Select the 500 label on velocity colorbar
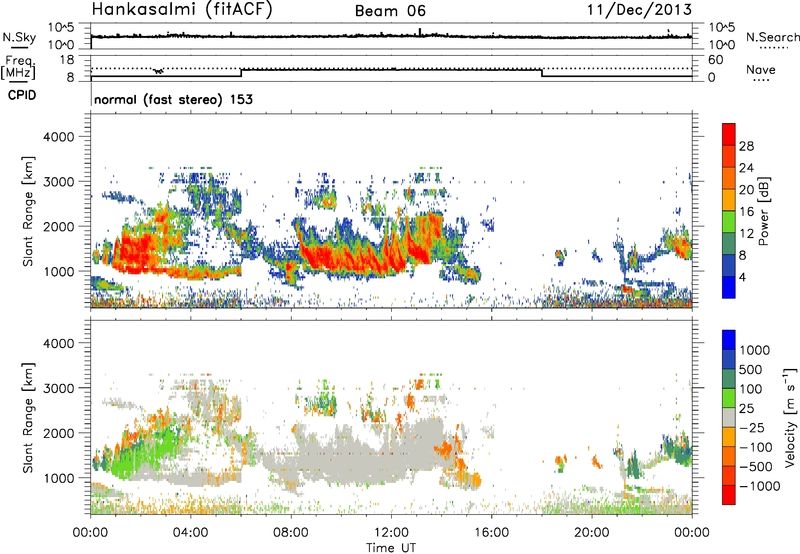This screenshot has width=800, height=554. click(x=753, y=369)
